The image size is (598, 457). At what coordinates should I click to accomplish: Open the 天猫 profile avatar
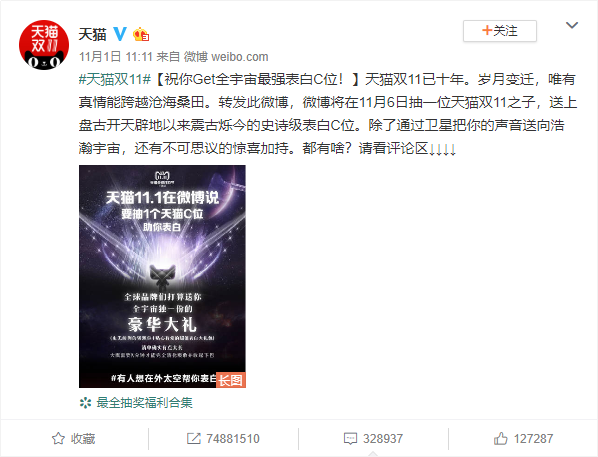point(44,45)
